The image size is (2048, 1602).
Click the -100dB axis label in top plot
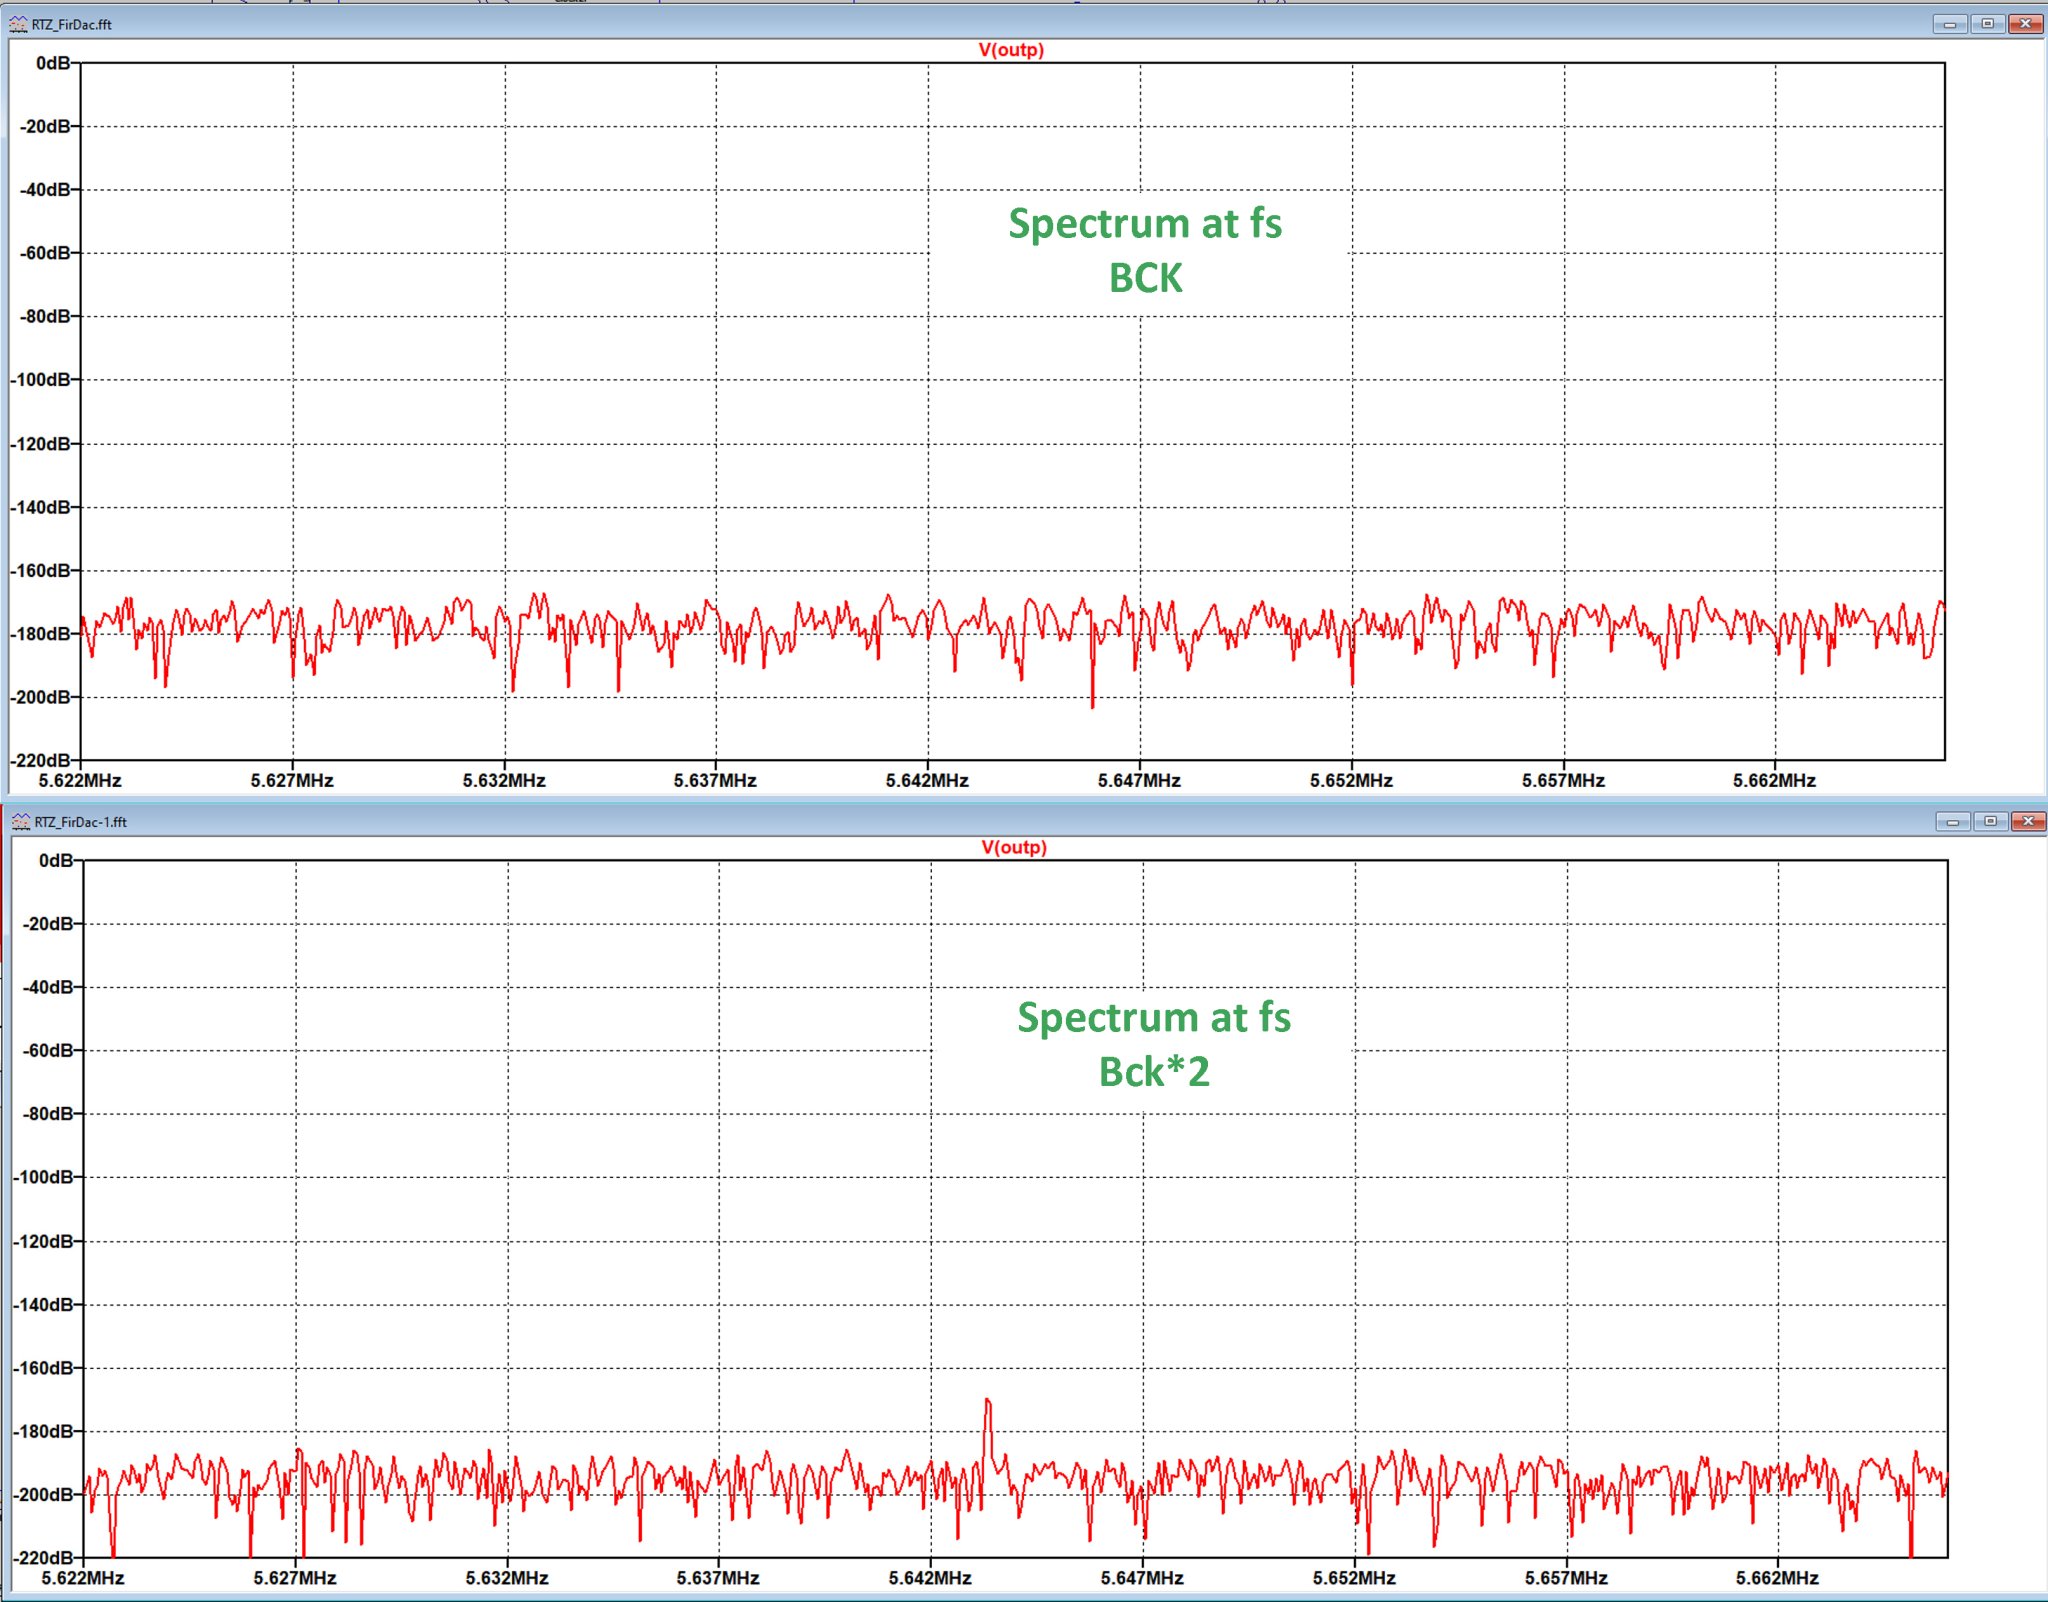[42, 380]
